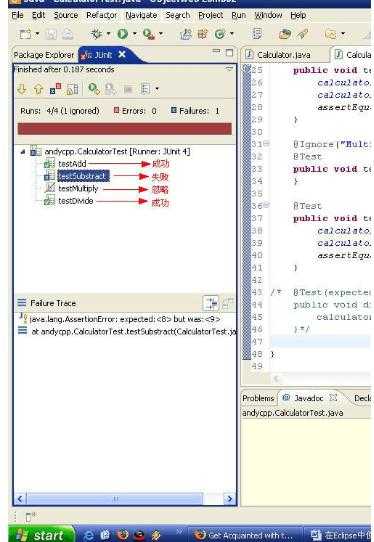Click Rerun Test - Failures First icon

(110, 89)
